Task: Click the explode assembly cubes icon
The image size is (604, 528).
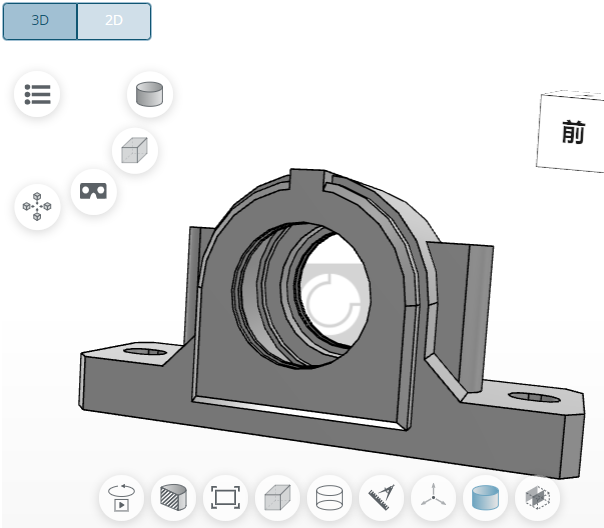Action: click(37, 207)
